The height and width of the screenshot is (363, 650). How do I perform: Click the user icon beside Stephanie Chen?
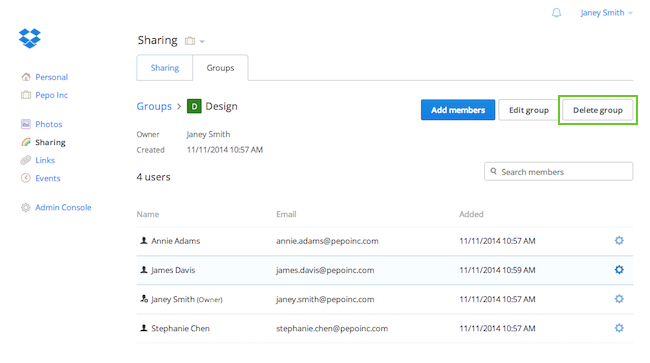144,328
